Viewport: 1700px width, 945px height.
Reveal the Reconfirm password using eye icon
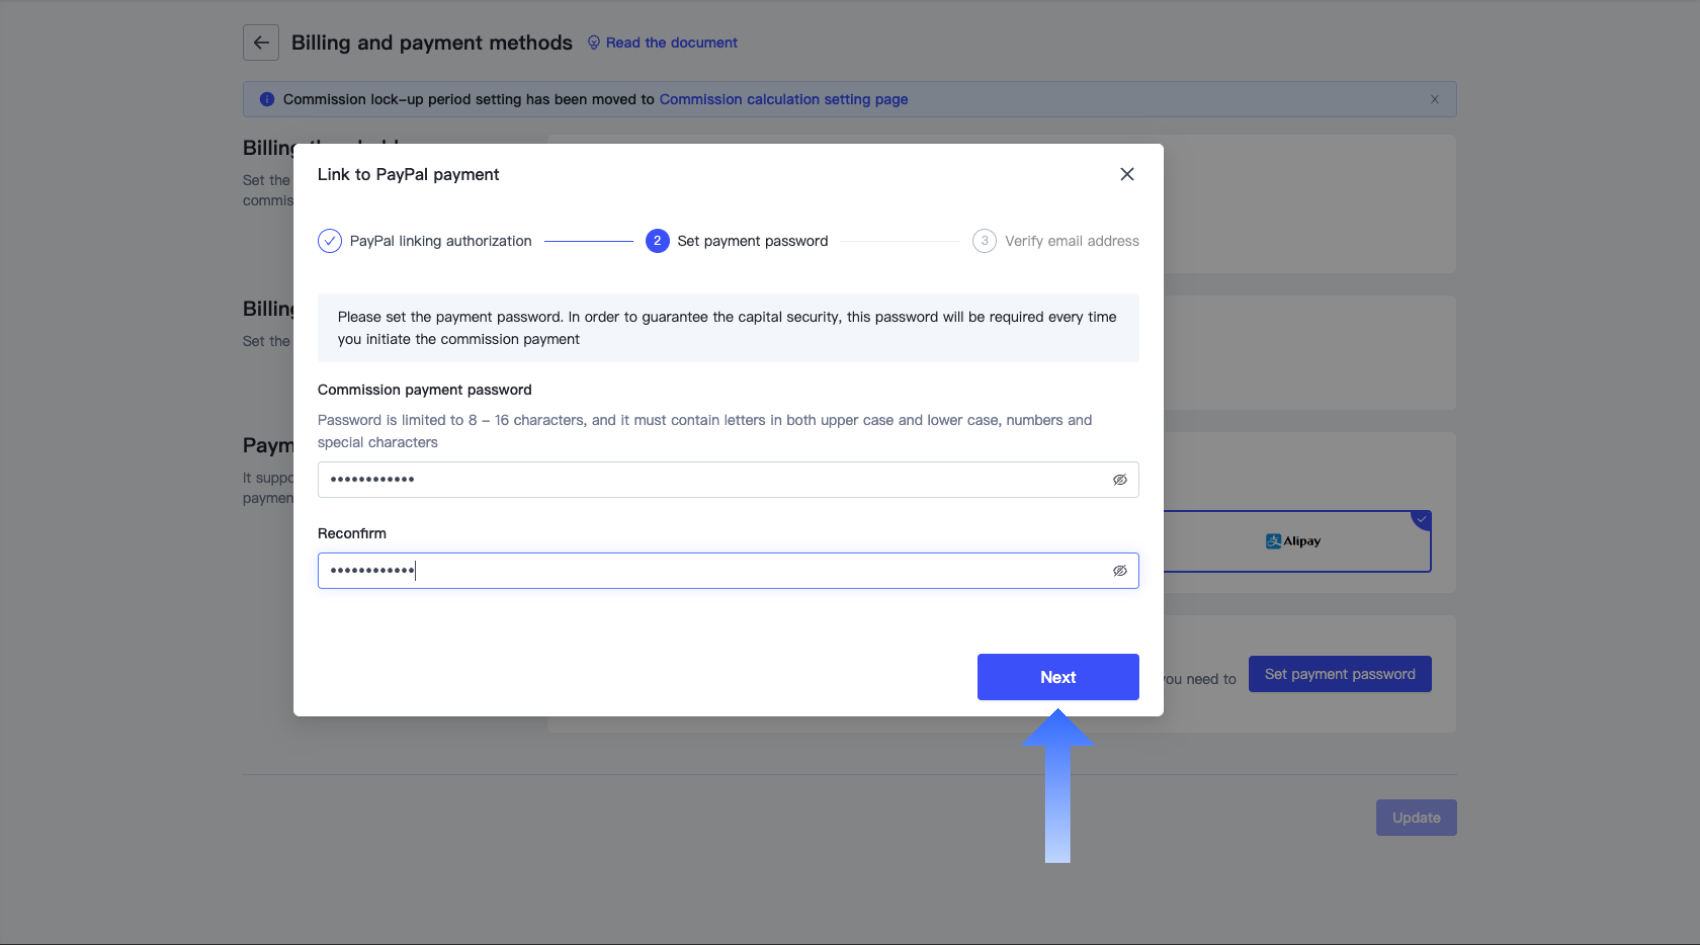(1119, 570)
